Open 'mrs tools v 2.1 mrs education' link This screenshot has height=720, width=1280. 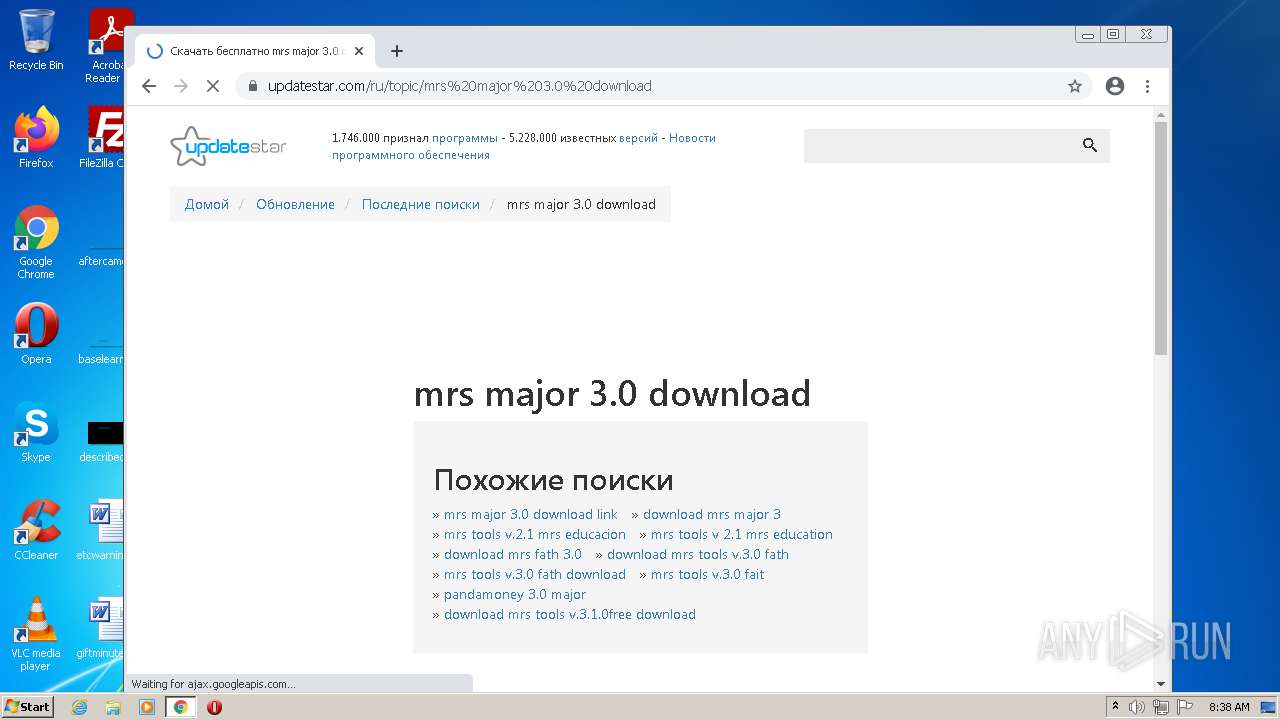click(742, 534)
